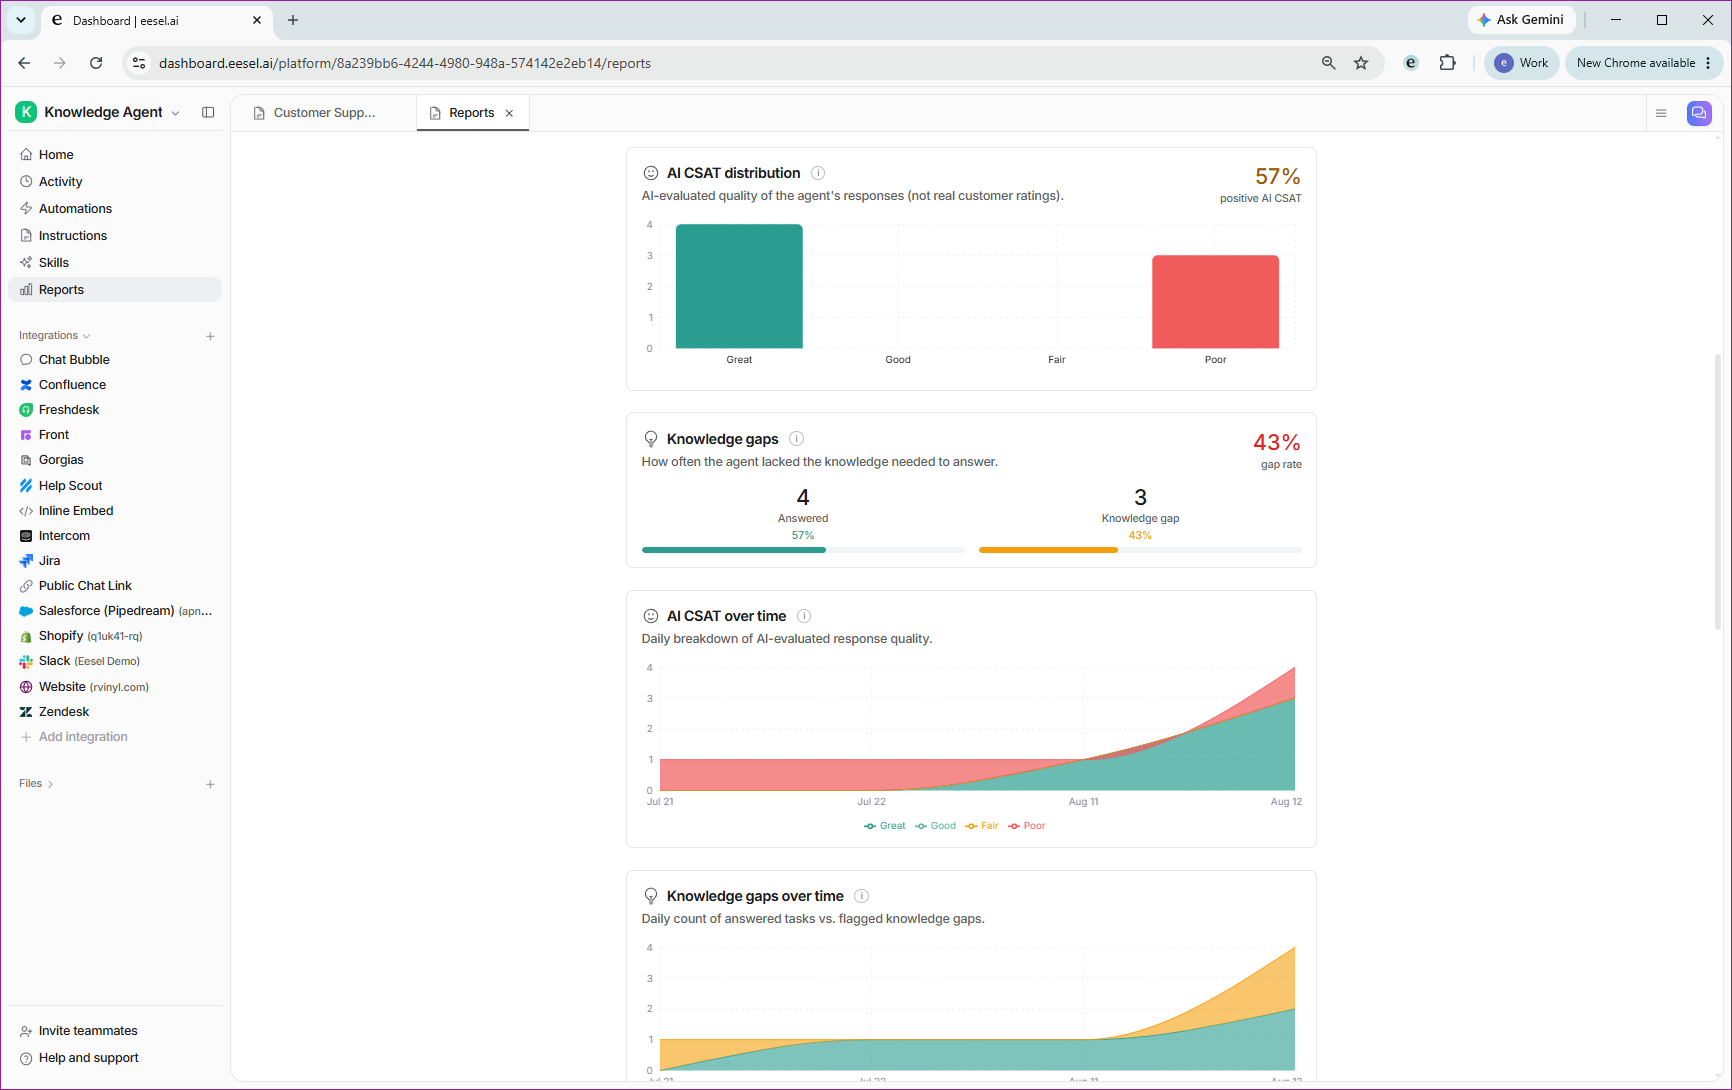Click info icon beside Knowledge gaps over time
This screenshot has height=1090, width=1732.
(861, 896)
